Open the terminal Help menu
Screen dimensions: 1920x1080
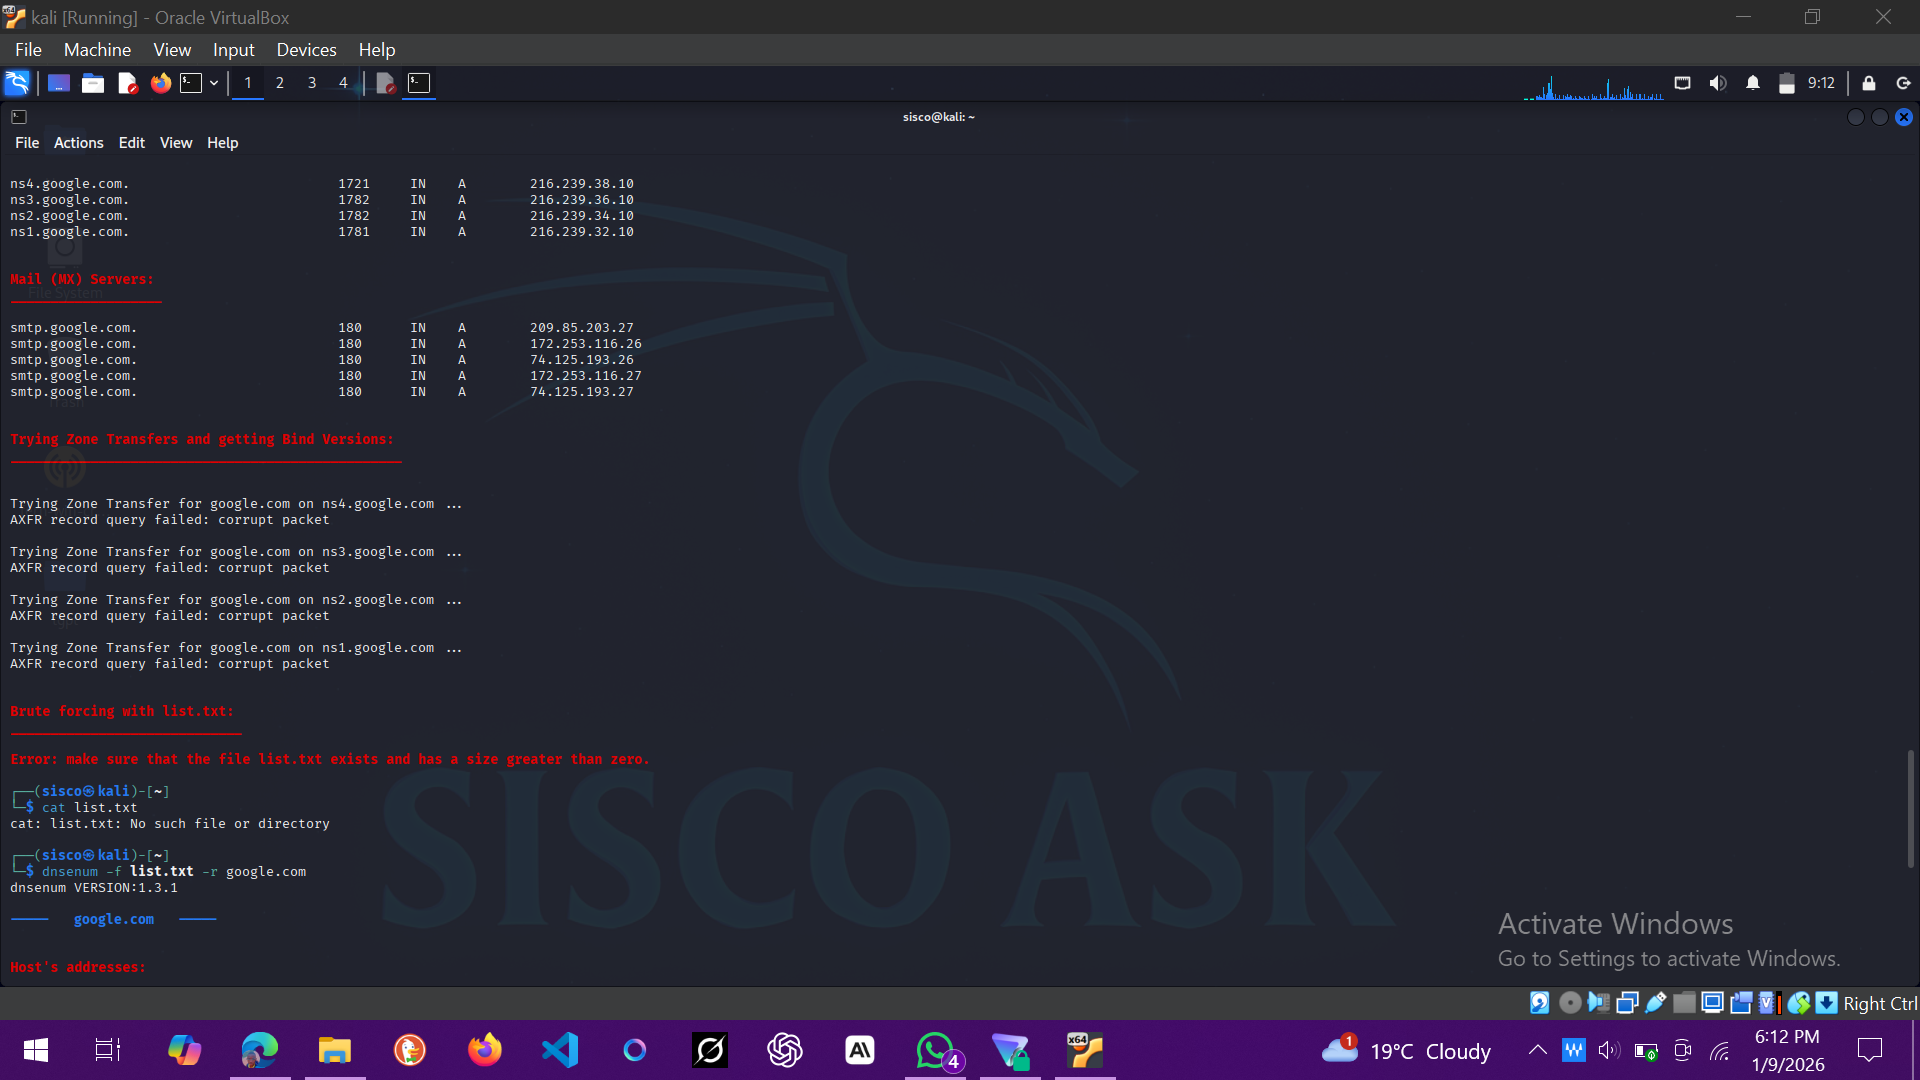click(x=222, y=143)
